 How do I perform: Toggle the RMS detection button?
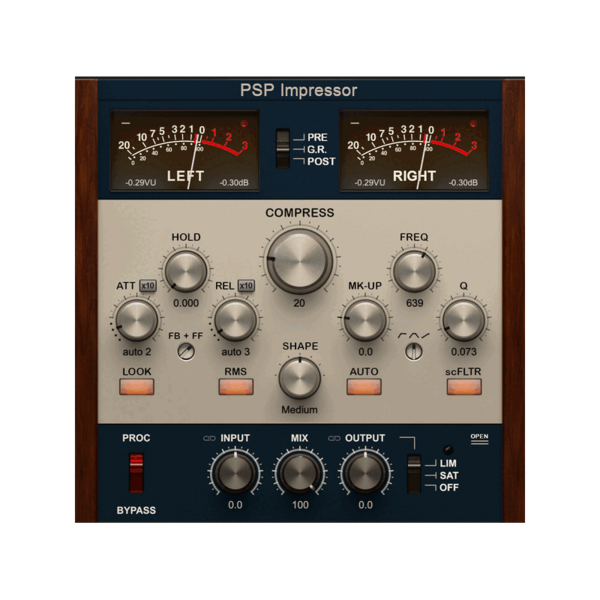[x=236, y=386]
